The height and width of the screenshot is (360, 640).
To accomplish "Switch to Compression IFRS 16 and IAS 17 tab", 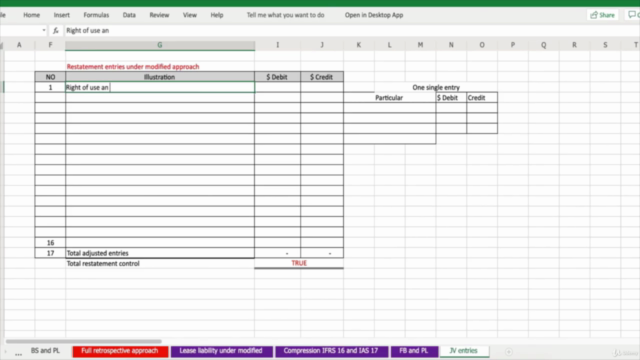I will (x=331, y=351).
